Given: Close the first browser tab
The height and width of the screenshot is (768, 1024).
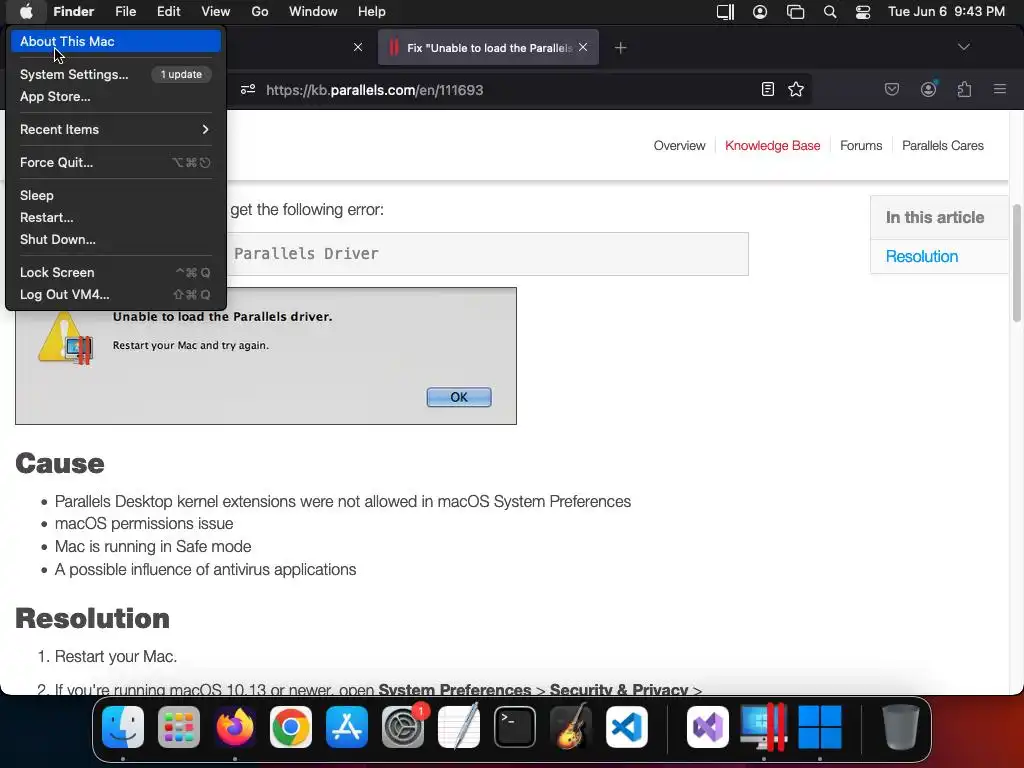Looking at the screenshot, I should point(358,47).
